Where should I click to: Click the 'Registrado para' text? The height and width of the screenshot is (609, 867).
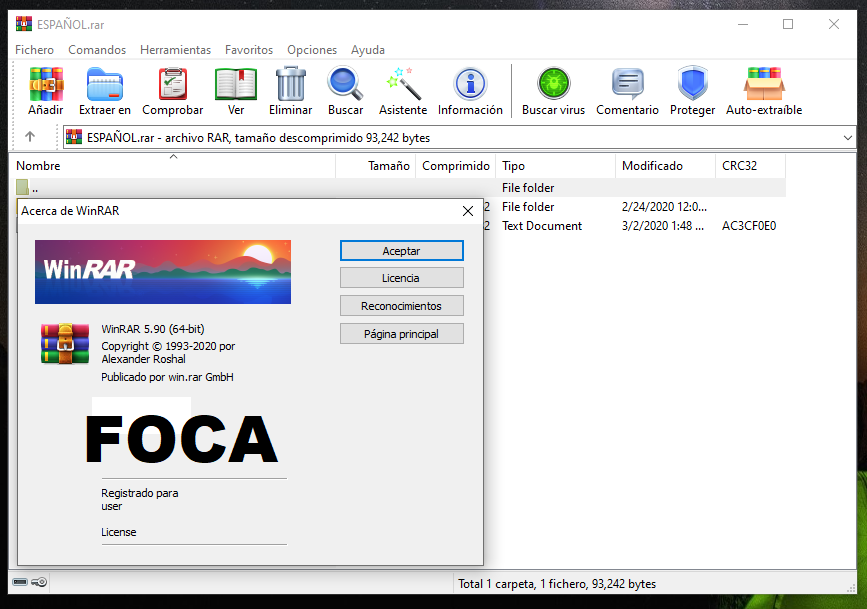[x=139, y=493]
